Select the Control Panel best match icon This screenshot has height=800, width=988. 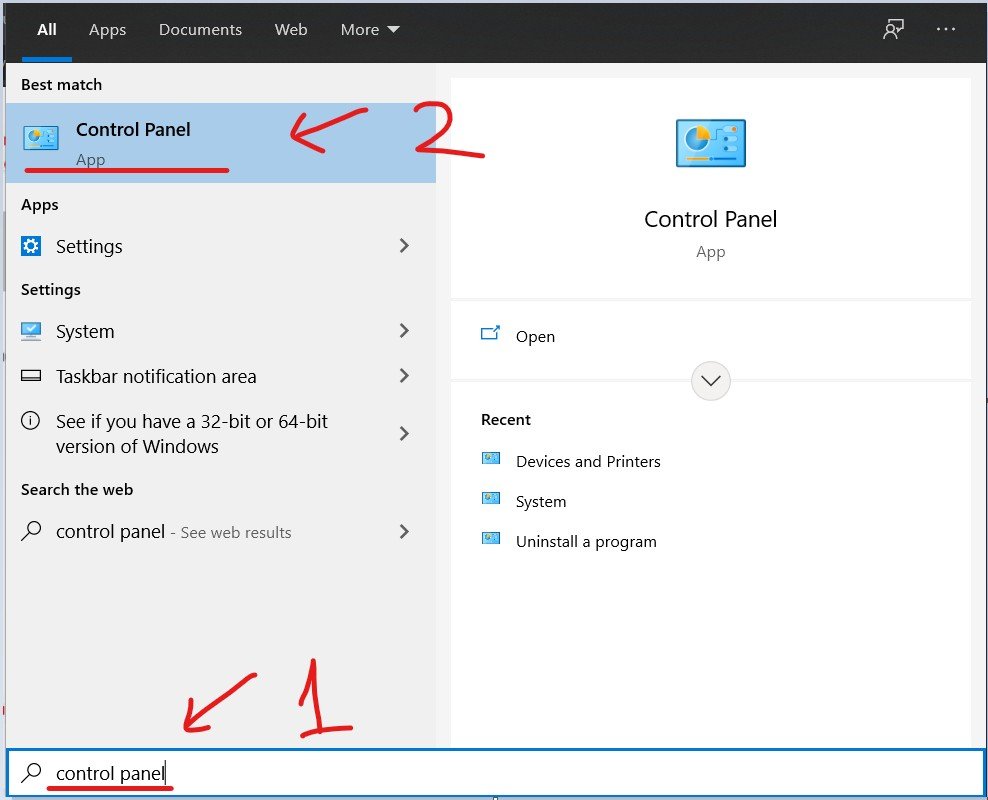coord(41,137)
